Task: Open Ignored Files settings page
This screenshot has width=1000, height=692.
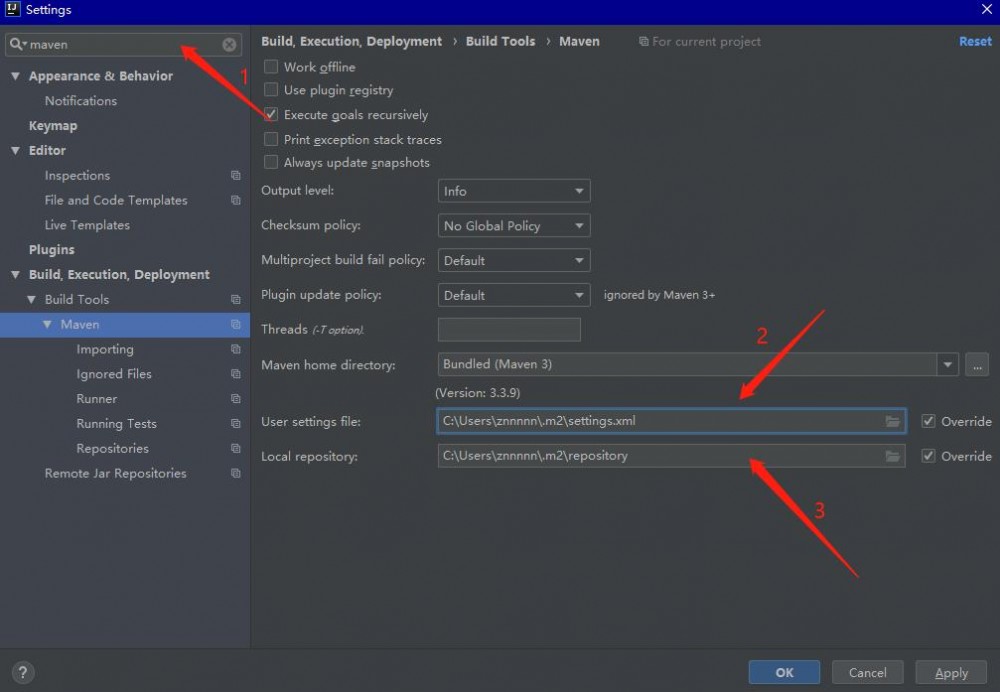Action: 114,374
